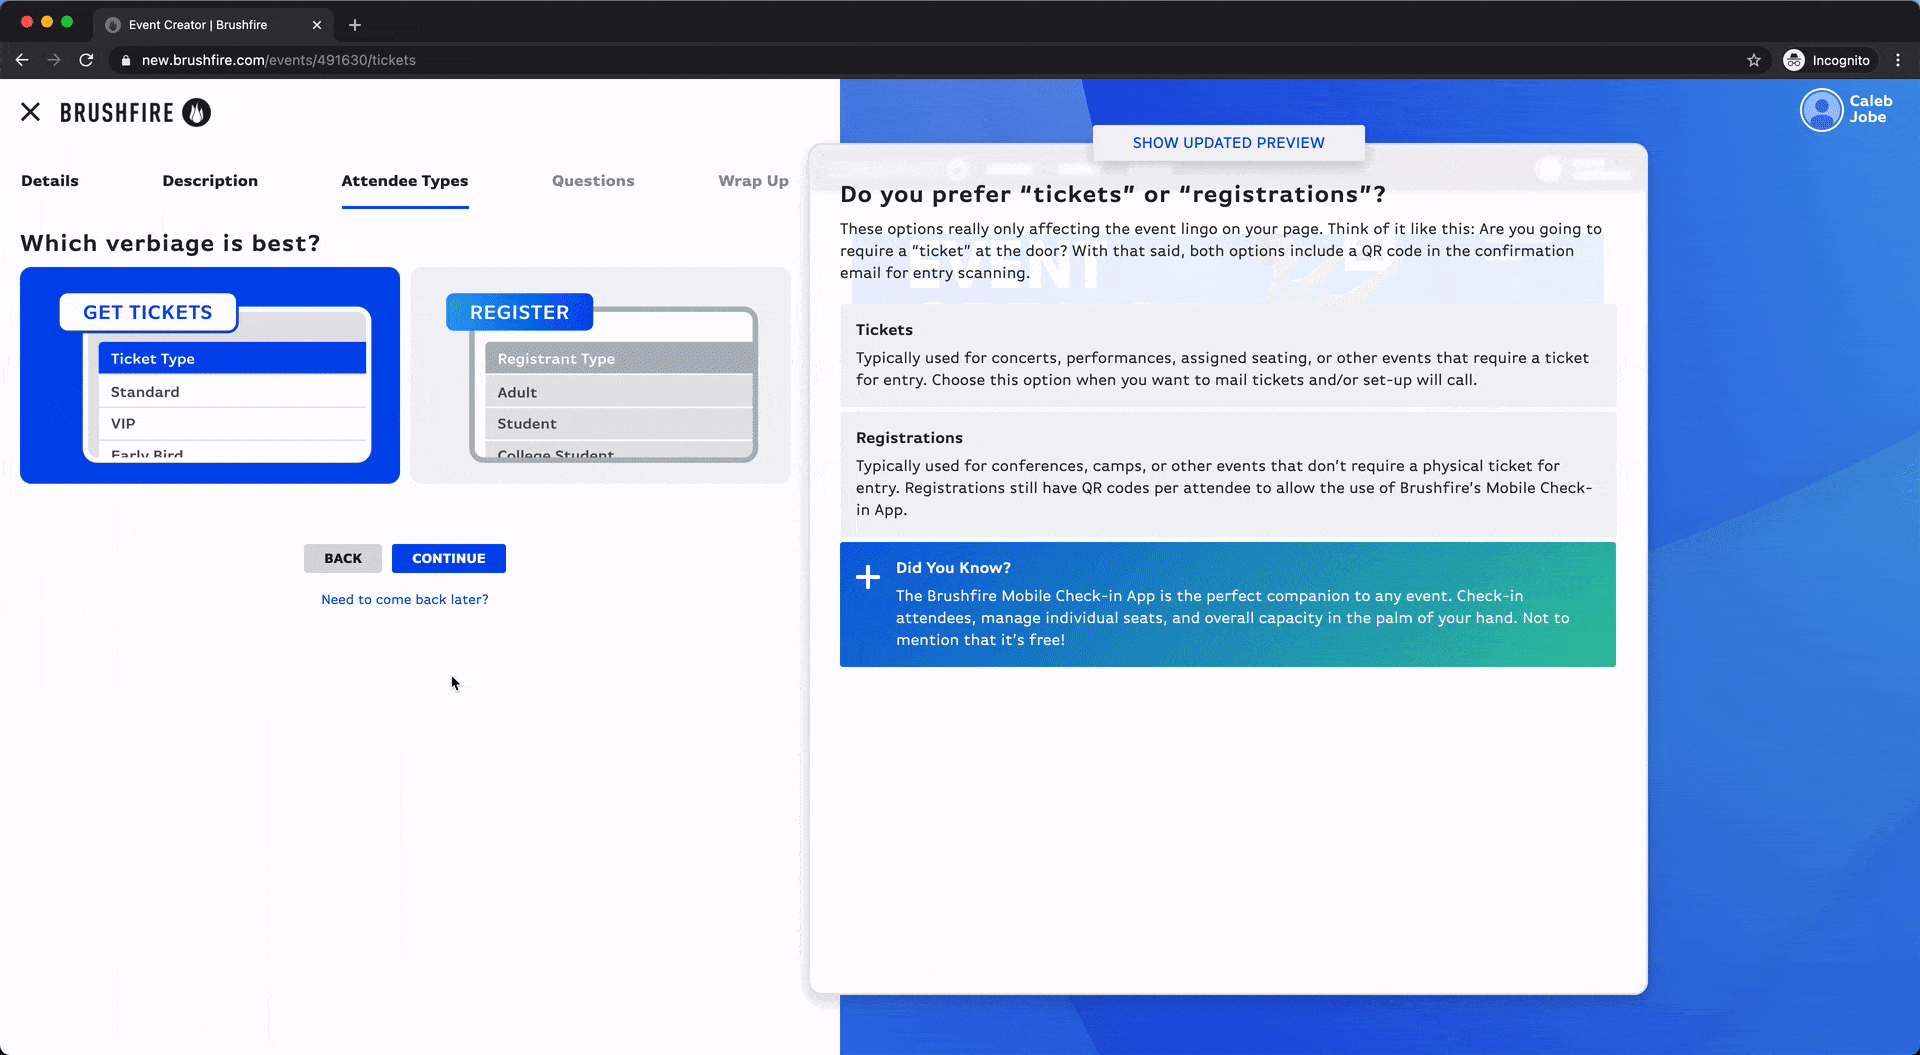Click the Brushfire flame logo icon
Image resolution: width=1920 pixels, height=1055 pixels.
pos(197,112)
